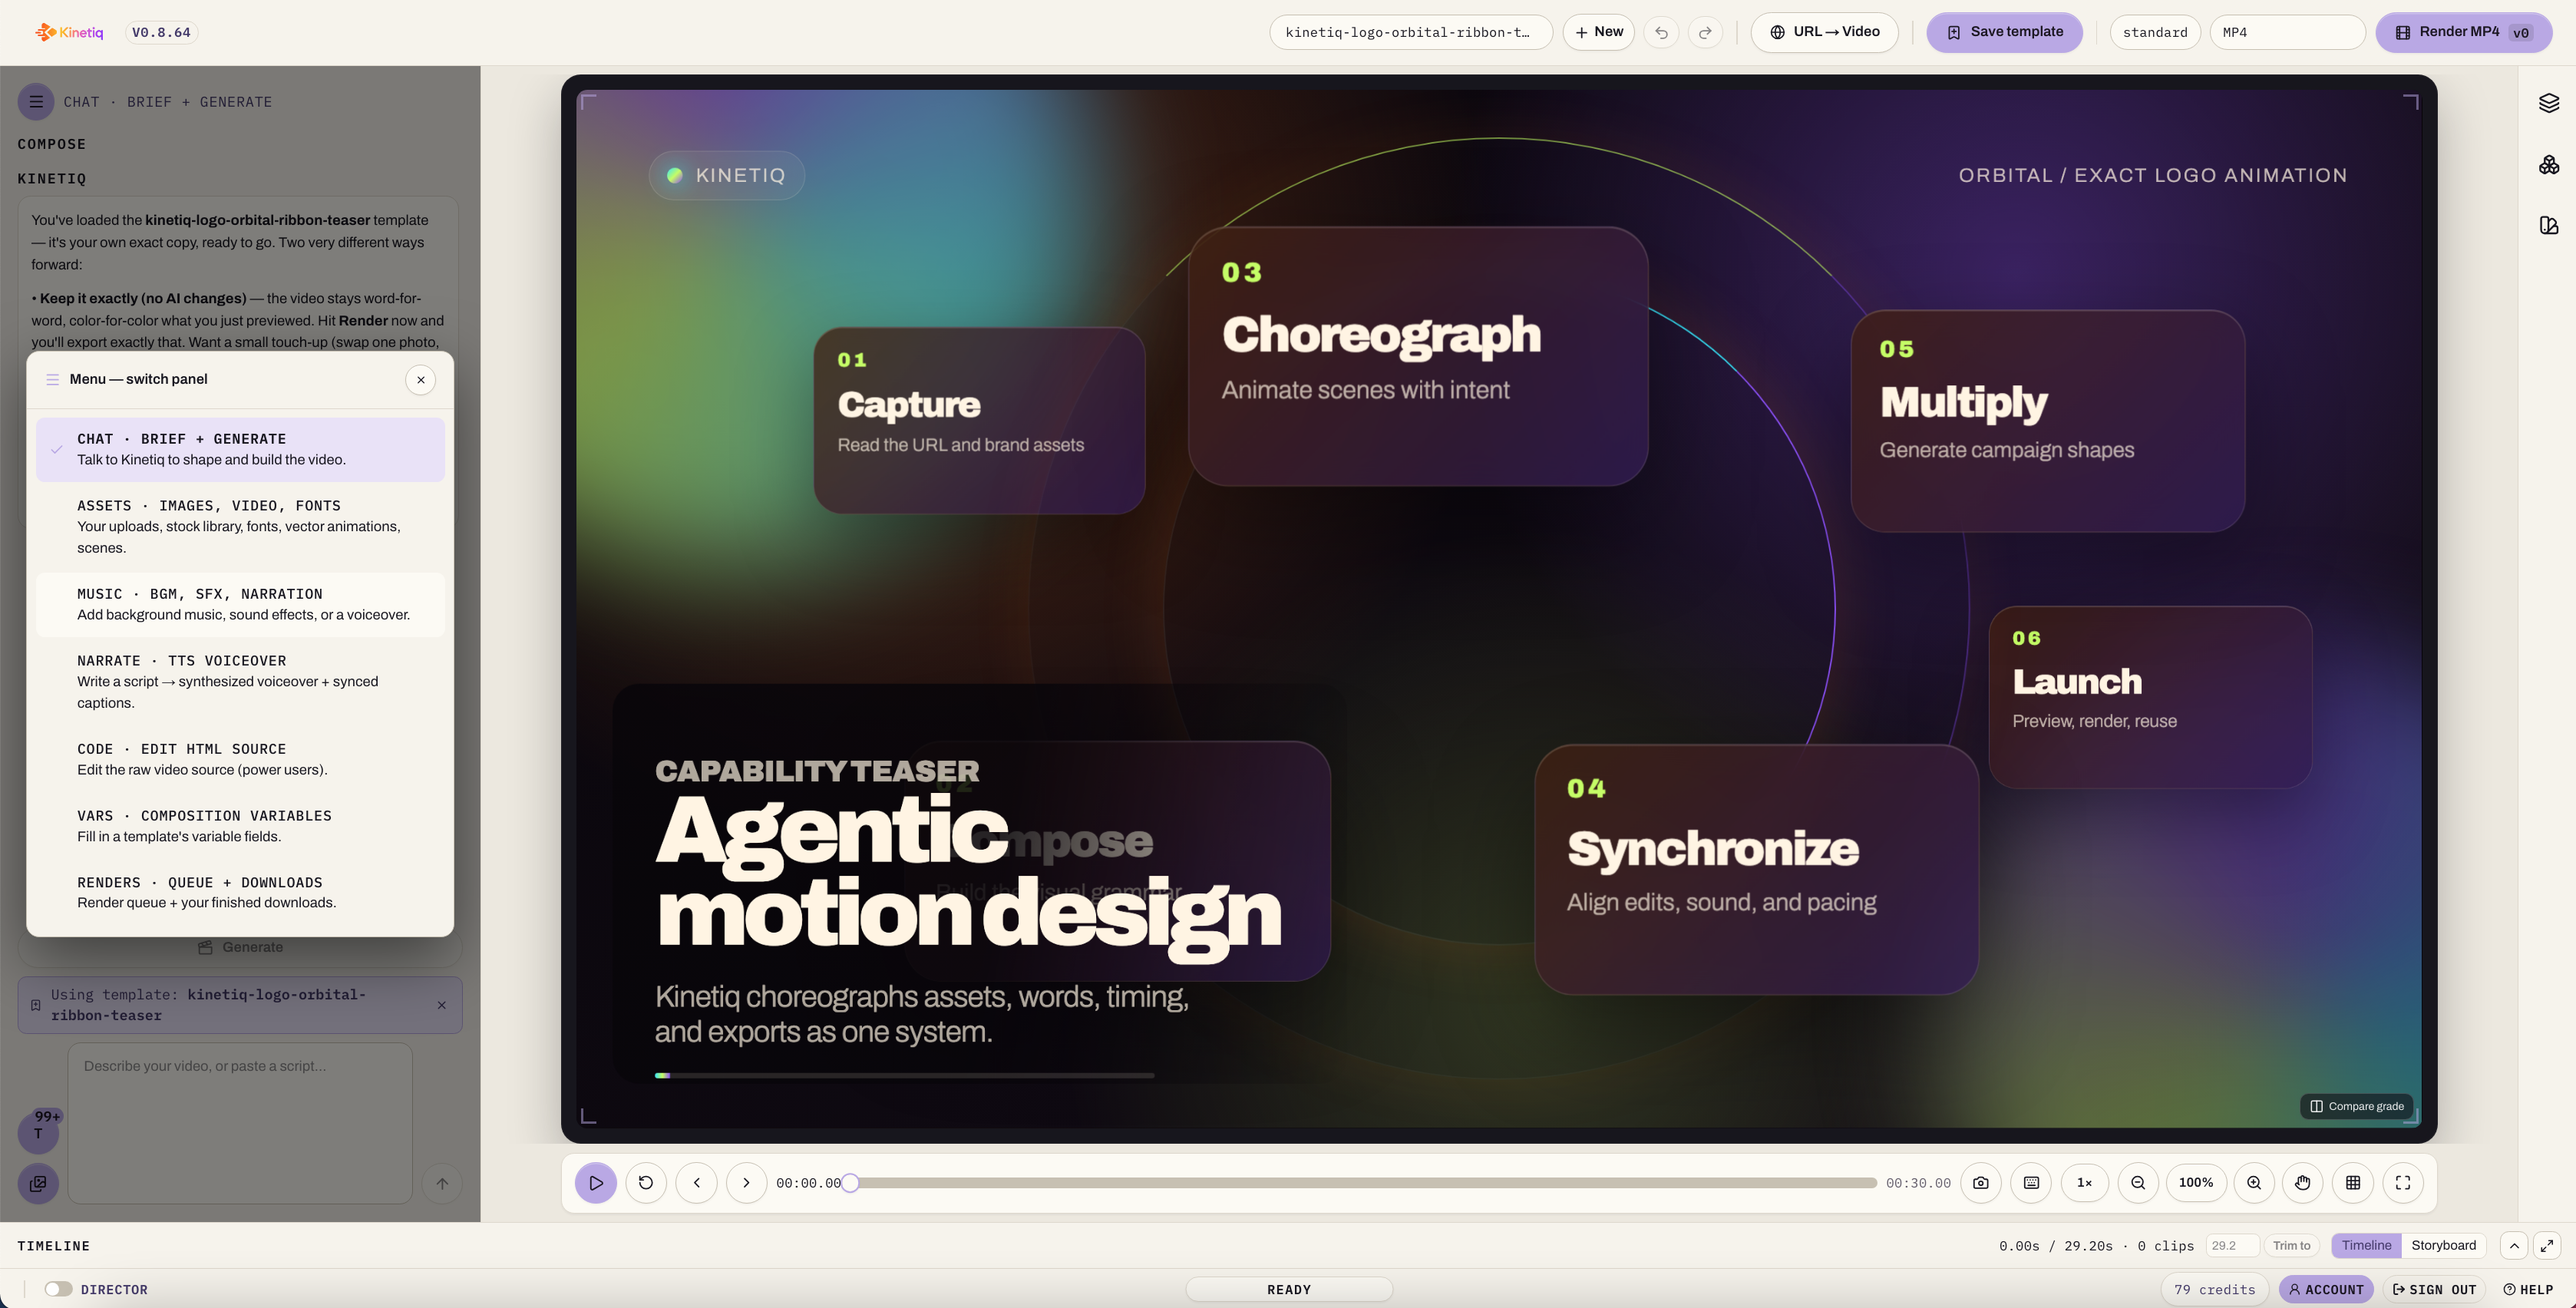Switch to Renders · Queue + Downloads panel

pos(240,893)
